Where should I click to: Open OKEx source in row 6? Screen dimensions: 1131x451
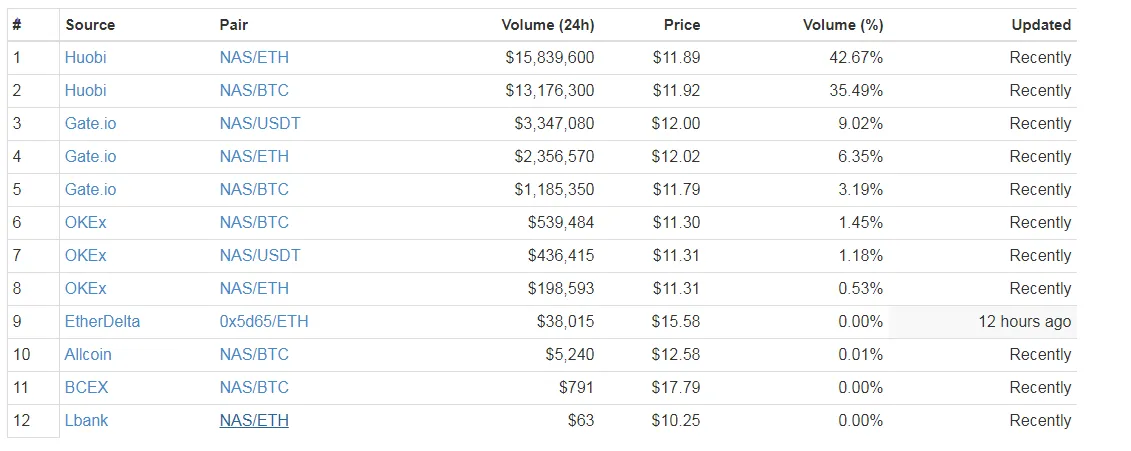point(85,223)
